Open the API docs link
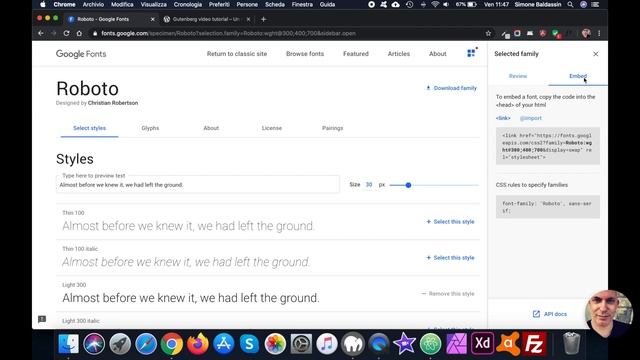This screenshot has height=360, width=640. coord(550,314)
